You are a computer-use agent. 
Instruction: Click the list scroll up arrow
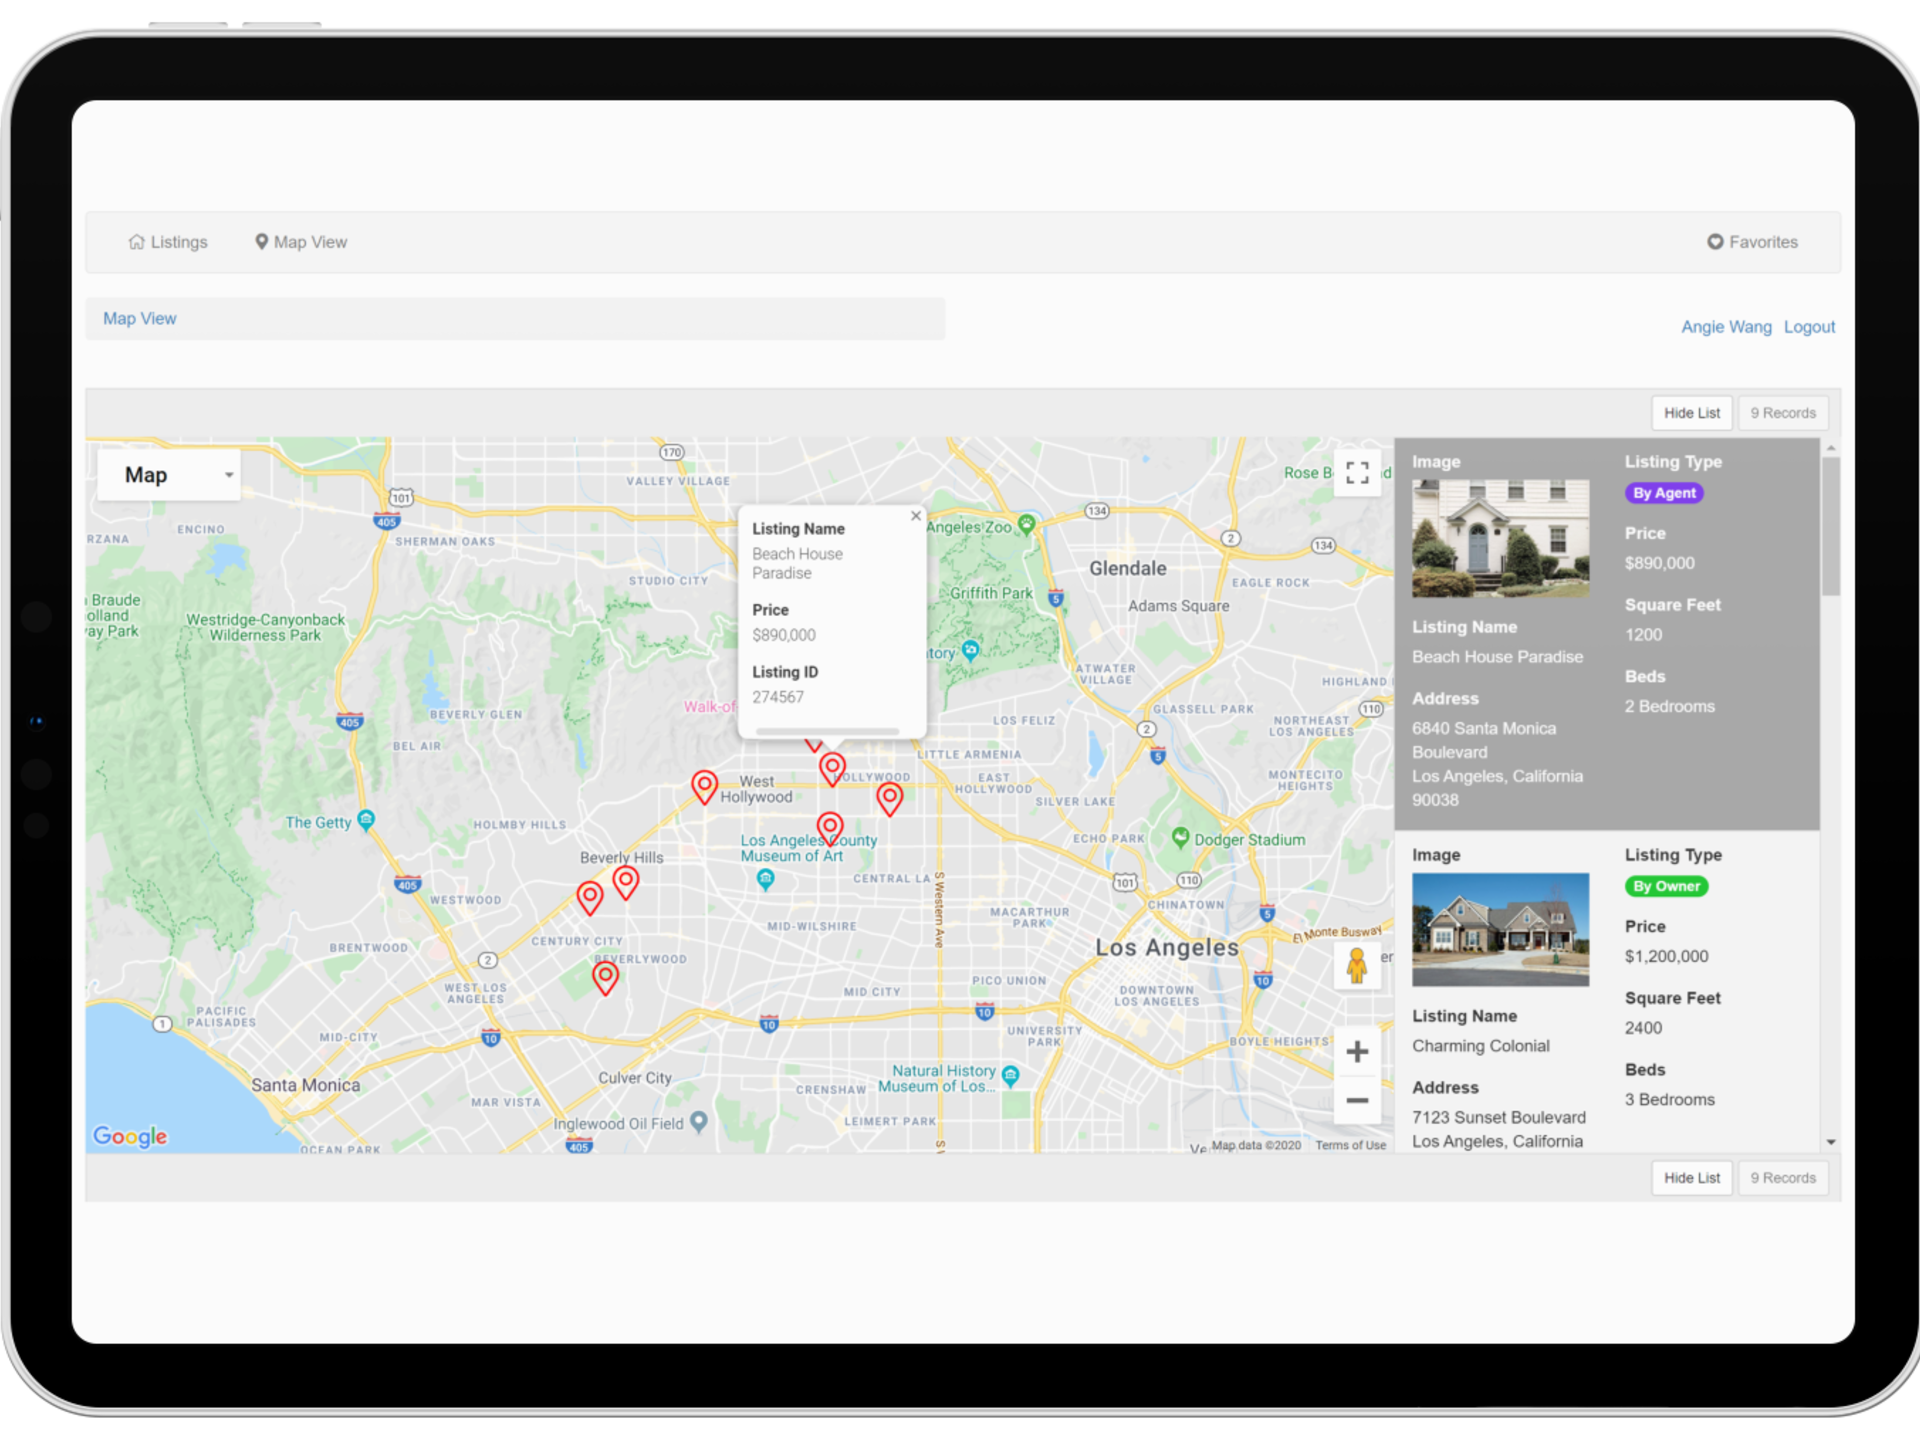pyautogui.click(x=1831, y=447)
